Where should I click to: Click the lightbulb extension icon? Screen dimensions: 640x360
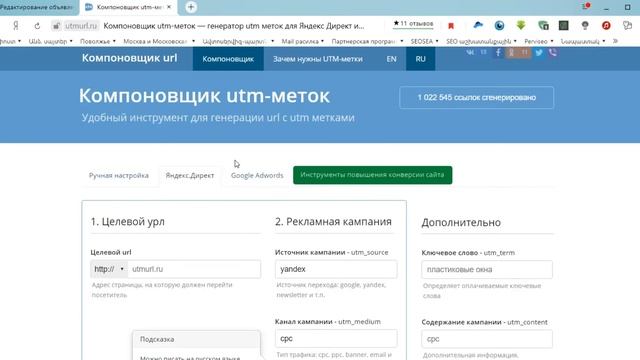tap(585, 25)
